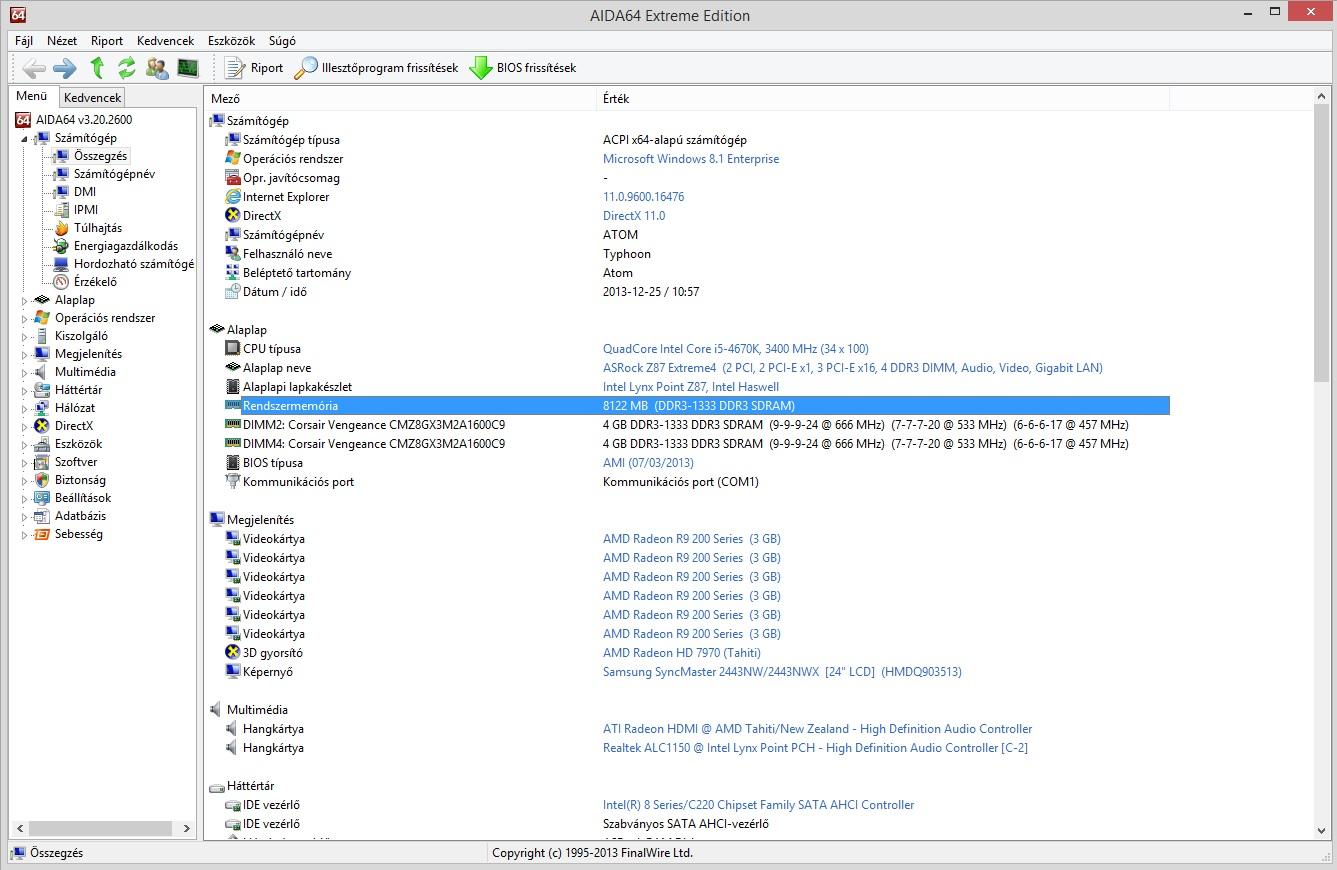
Task: Open the Súgó menu
Action: pos(282,41)
